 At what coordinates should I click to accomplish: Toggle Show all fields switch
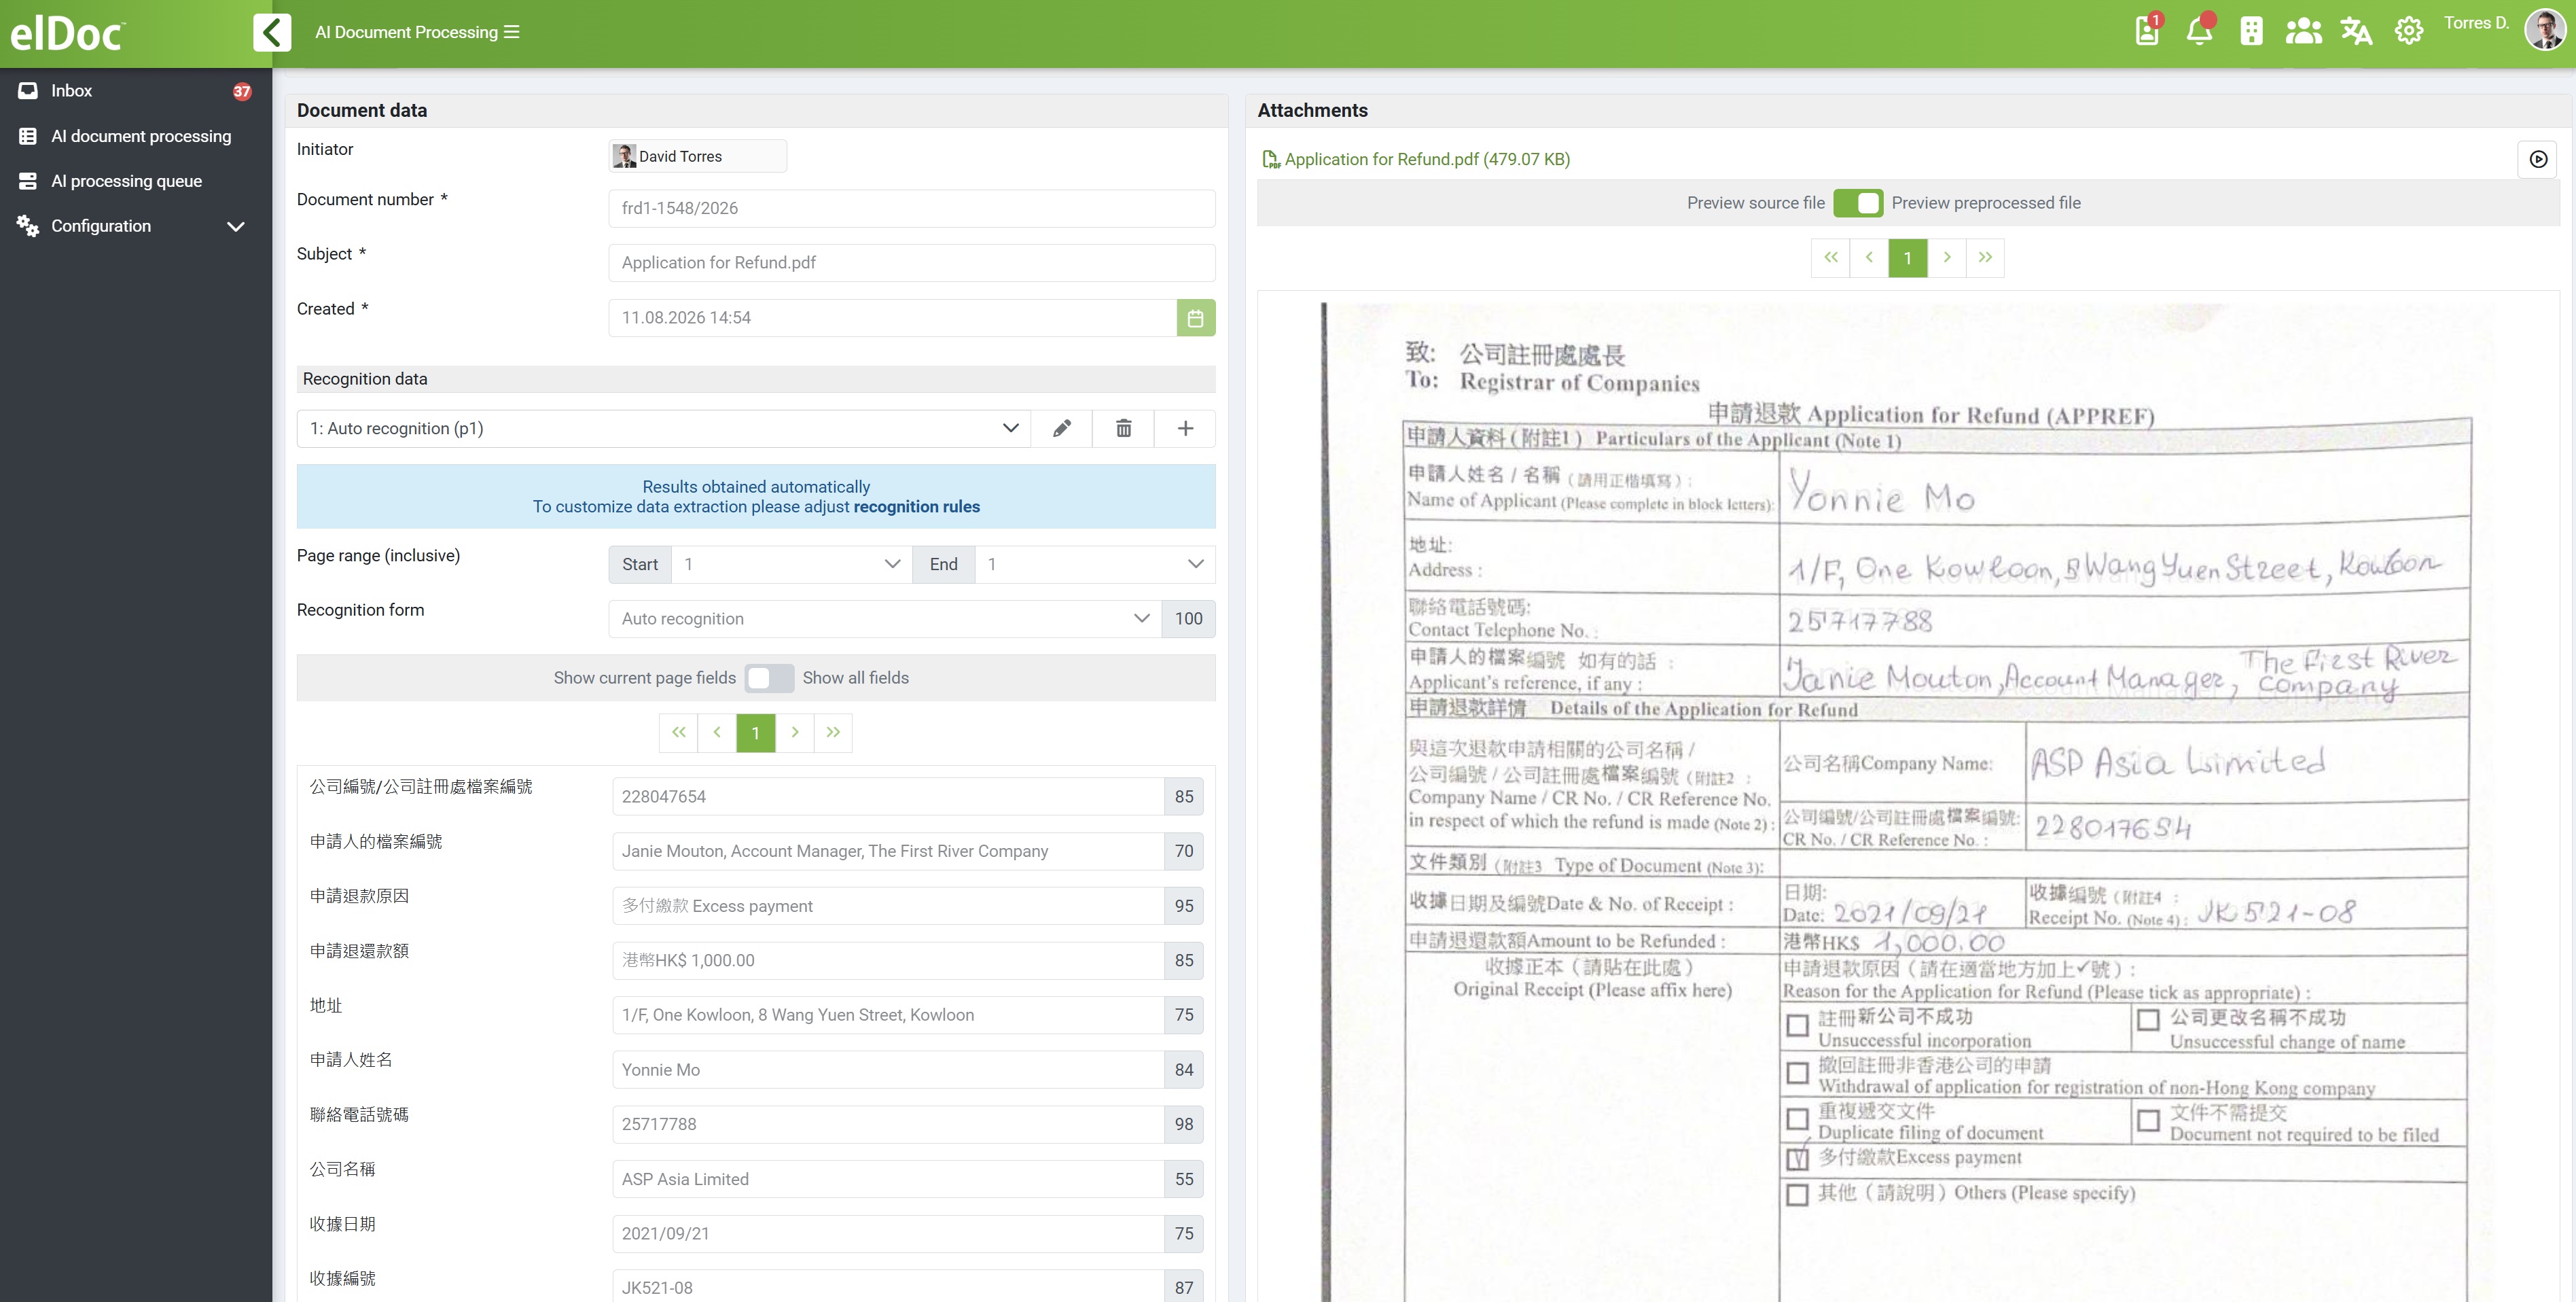tap(769, 678)
